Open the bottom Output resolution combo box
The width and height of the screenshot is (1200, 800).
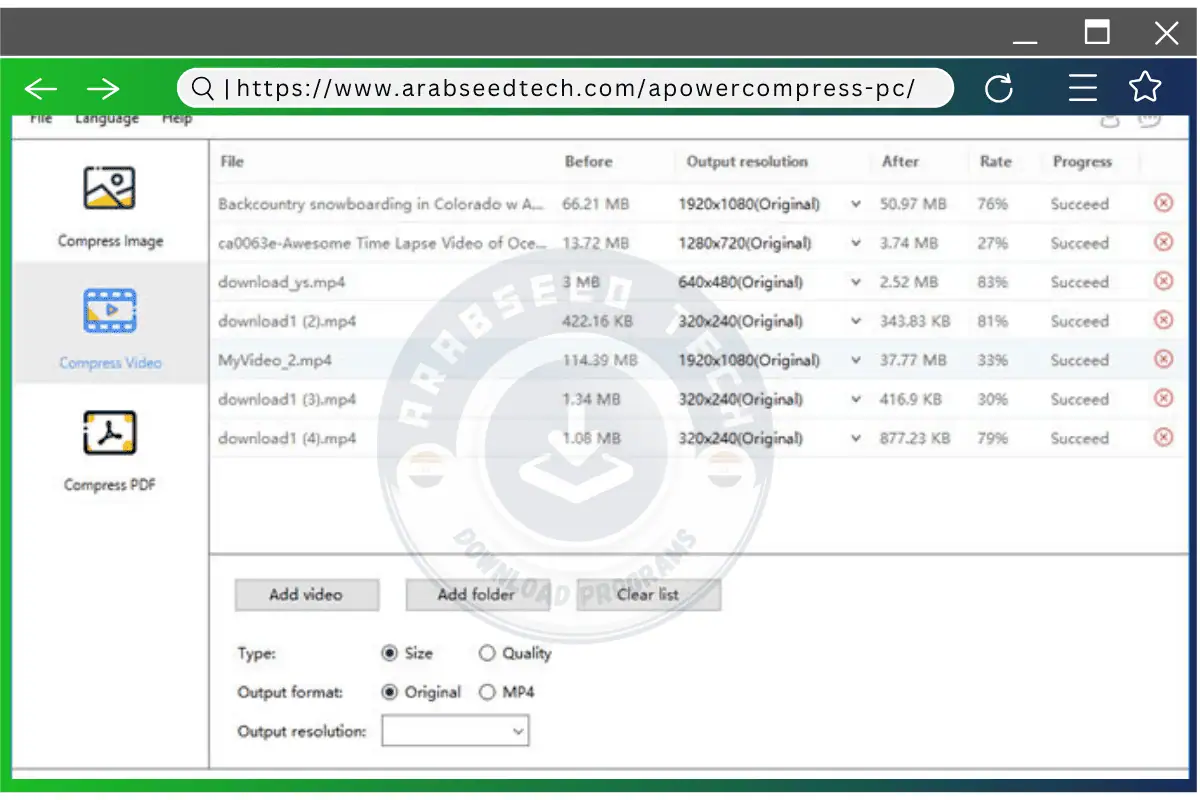tap(455, 731)
